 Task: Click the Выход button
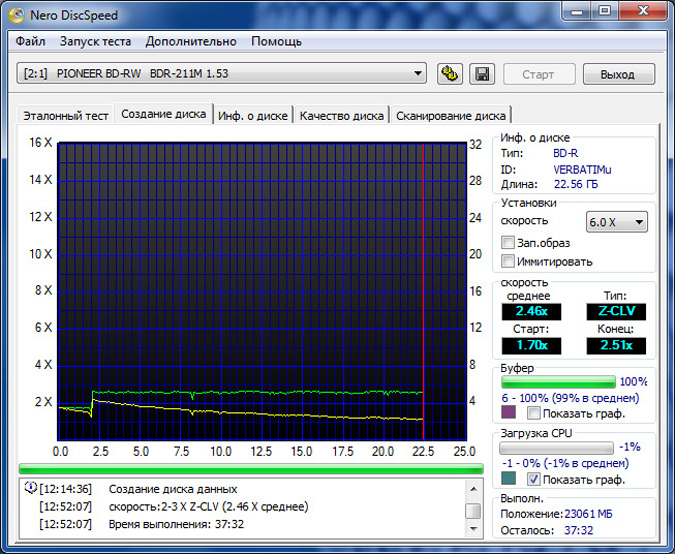(x=619, y=74)
